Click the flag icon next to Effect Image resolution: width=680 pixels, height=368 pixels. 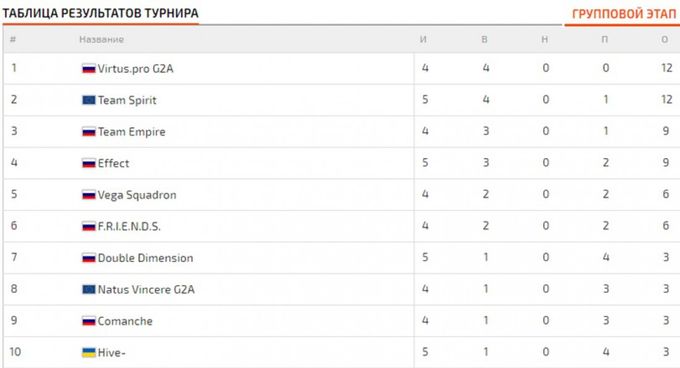coord(88,163)
